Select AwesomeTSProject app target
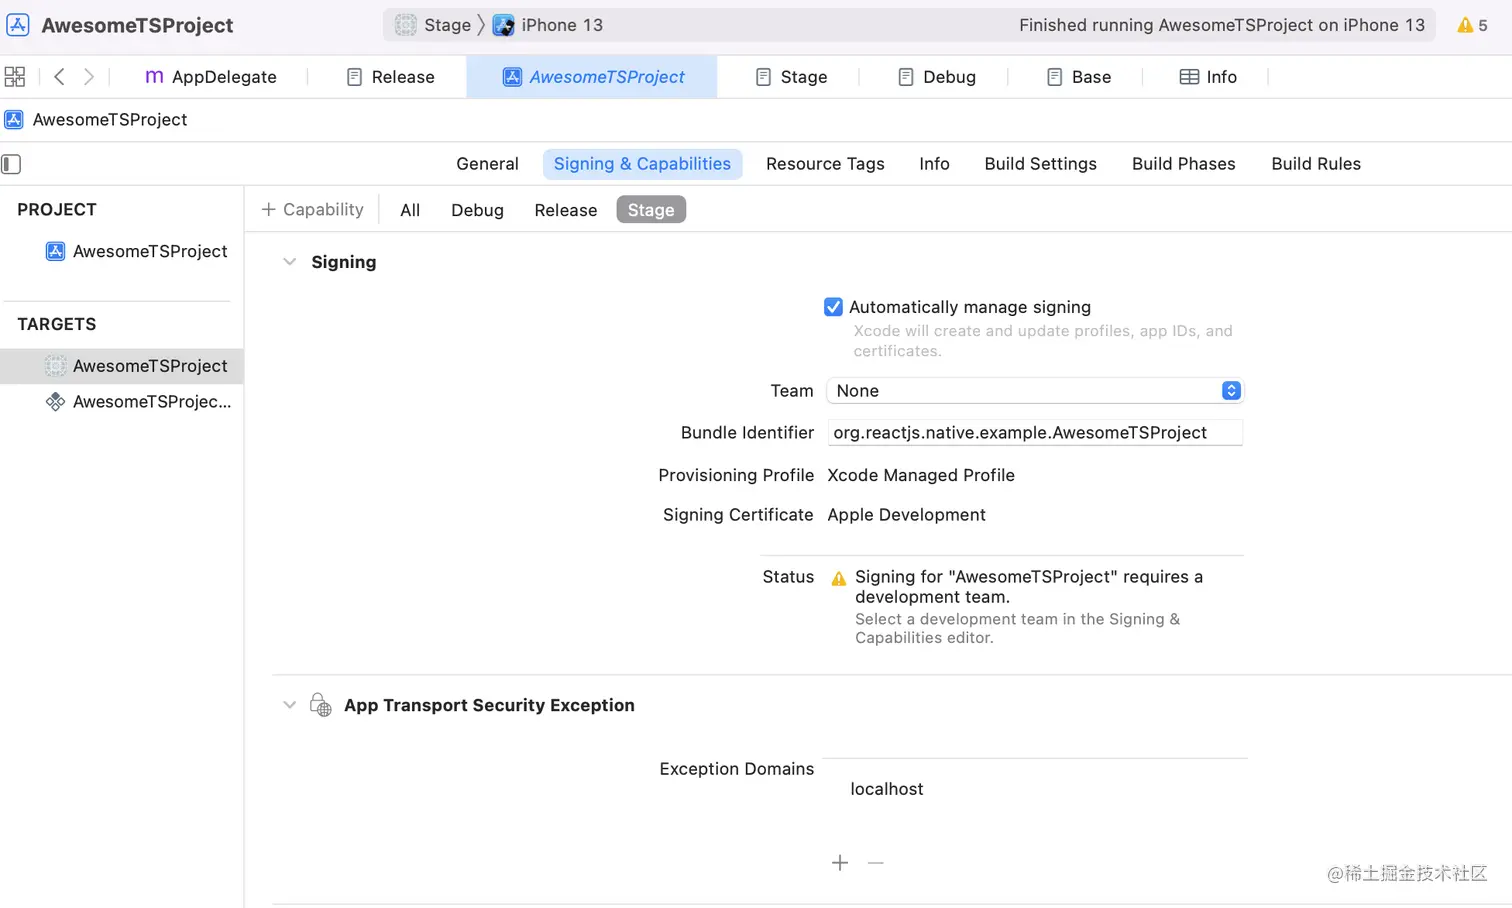This screenshot has width=1512, height=908. click(122, 366)
